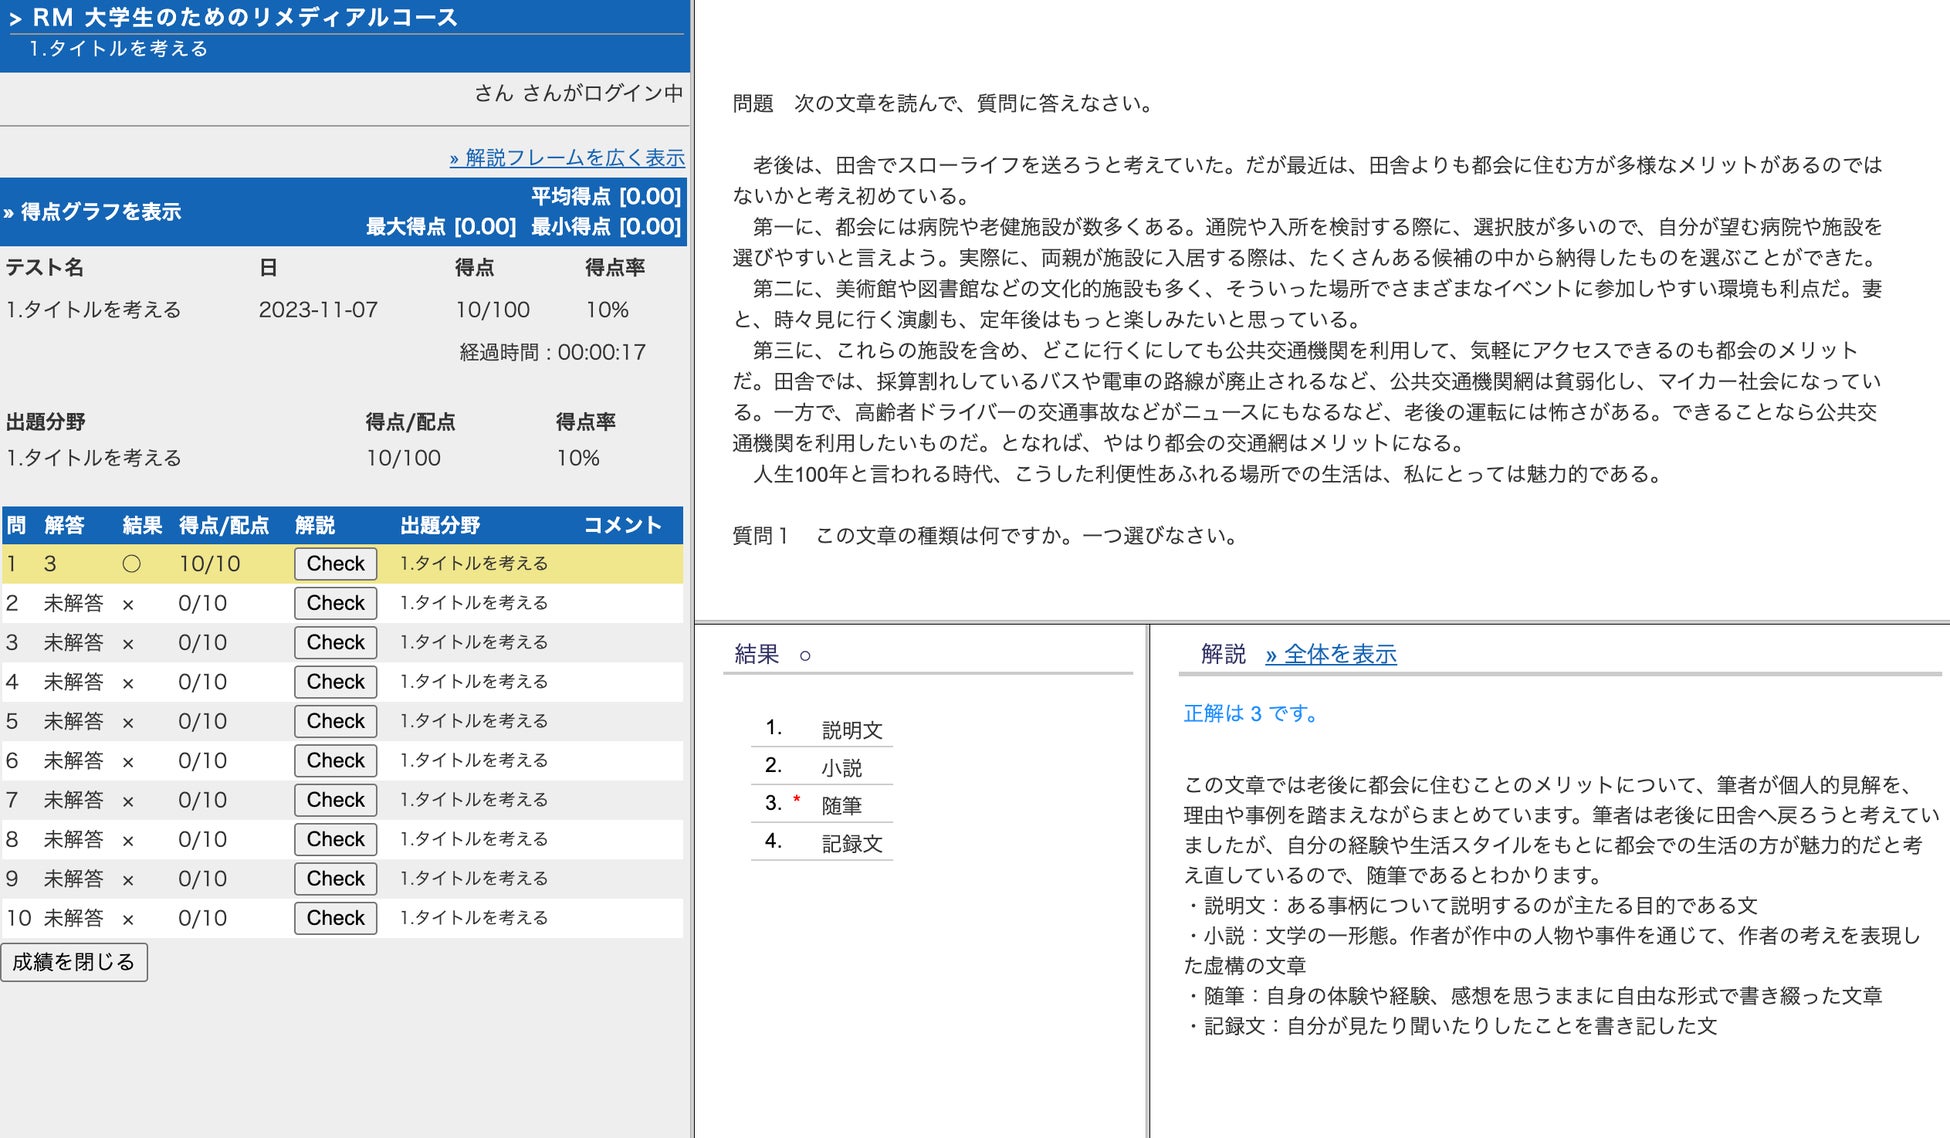Screen dimensions: 1950x1138
Task: Click Check button for question 2
Action: pos(335,603)
